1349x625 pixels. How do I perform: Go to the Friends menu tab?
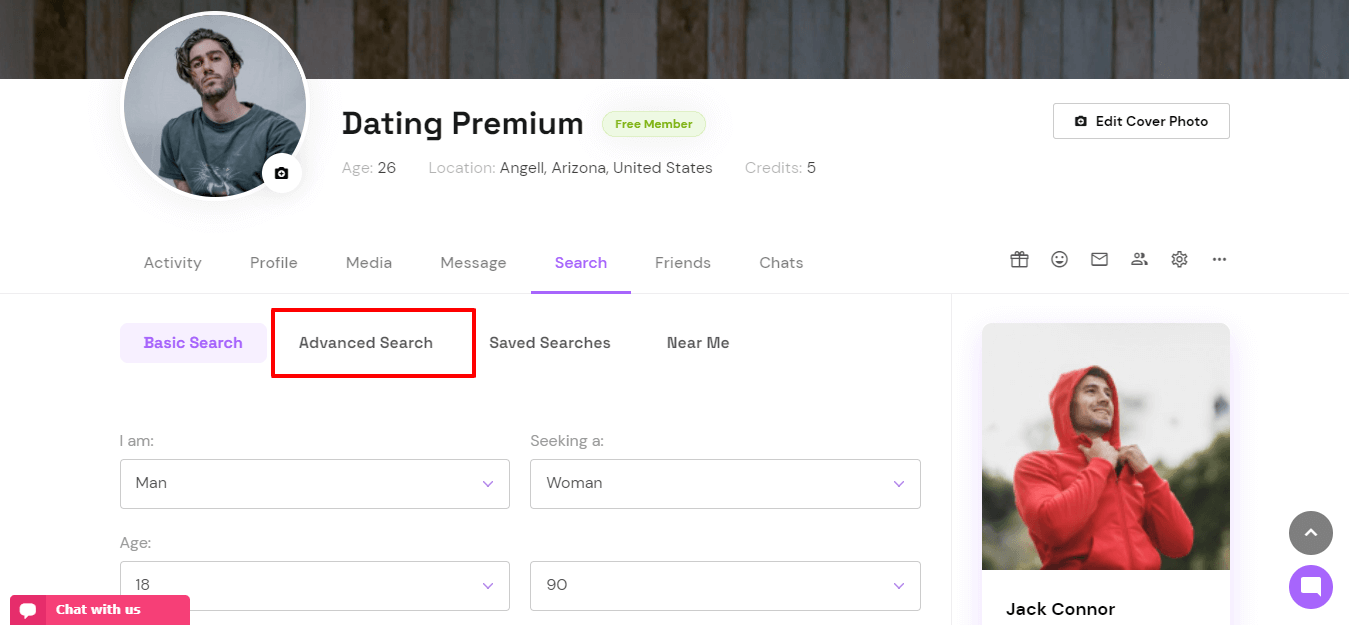[683, 263]
